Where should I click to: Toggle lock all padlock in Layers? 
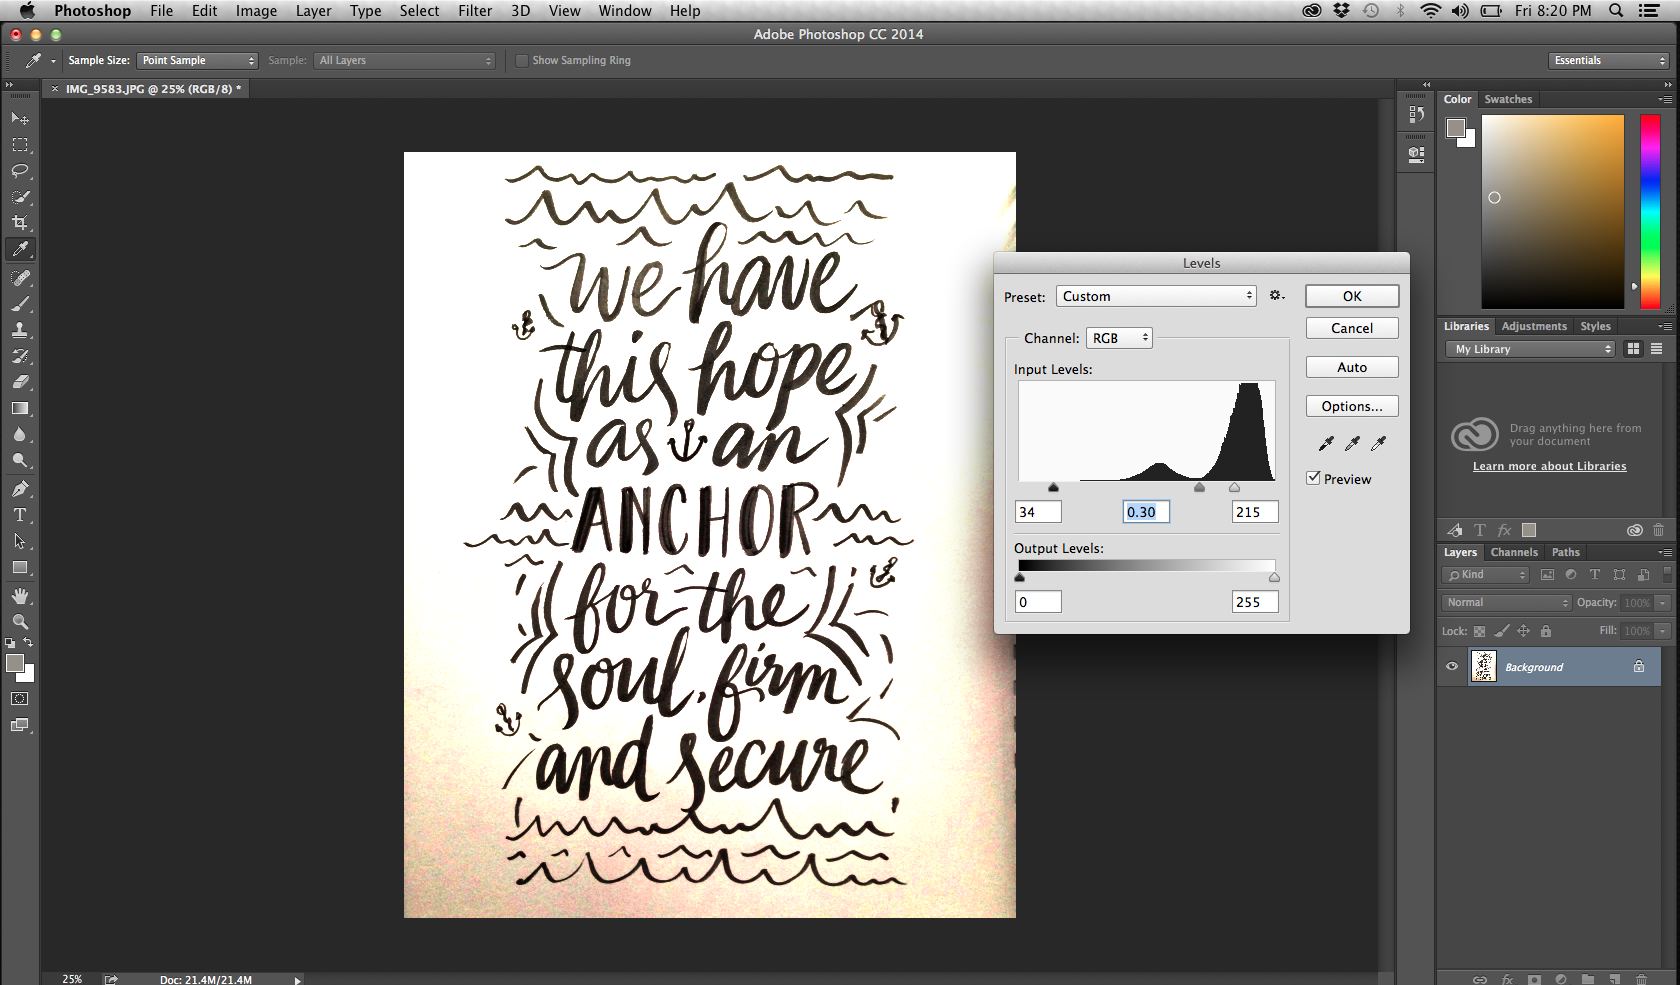(x=1546, y=631)
